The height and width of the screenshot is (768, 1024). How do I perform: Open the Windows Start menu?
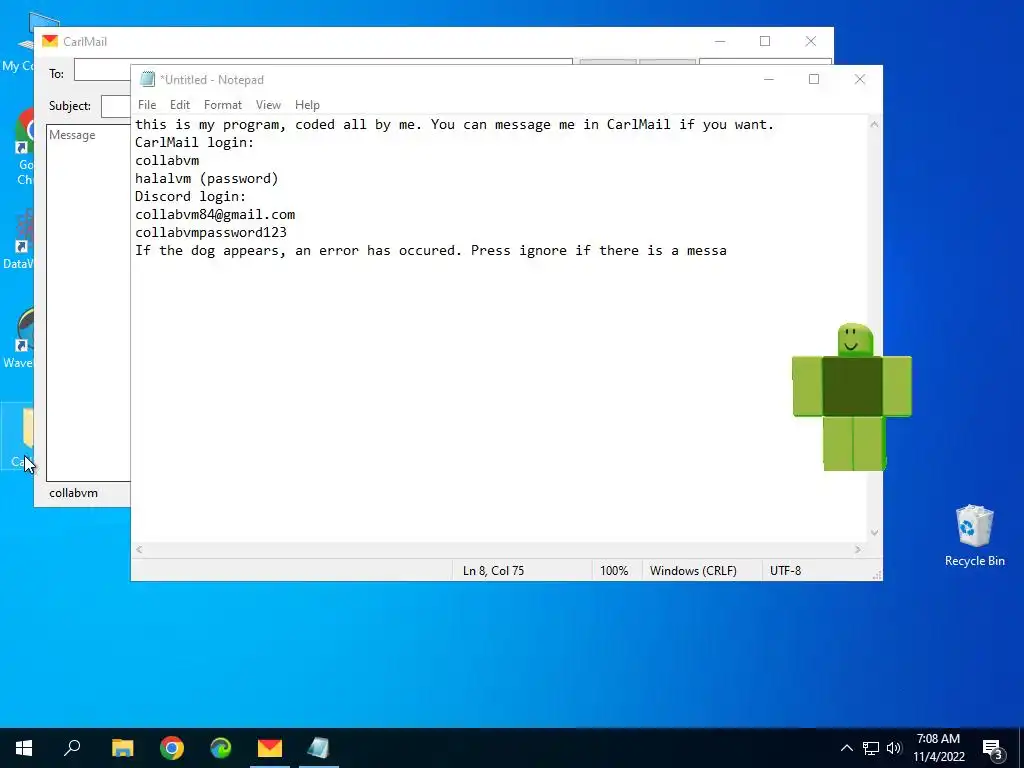click(x=24, y=748)
